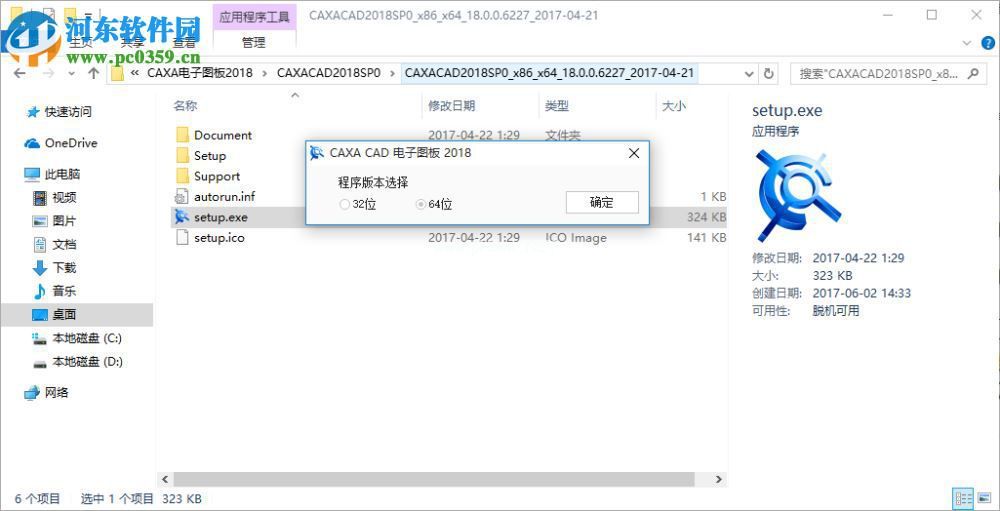Open the Document folder icon
Screen dimensions: 1000x511
[x=182, y=135]
